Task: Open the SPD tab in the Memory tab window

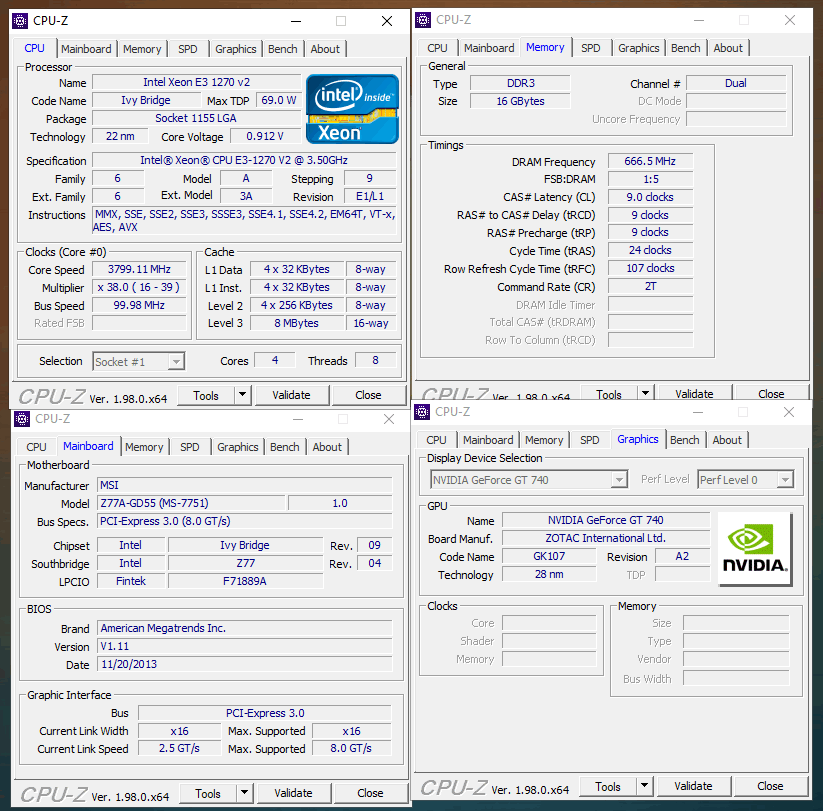Action: coord(590,48)
